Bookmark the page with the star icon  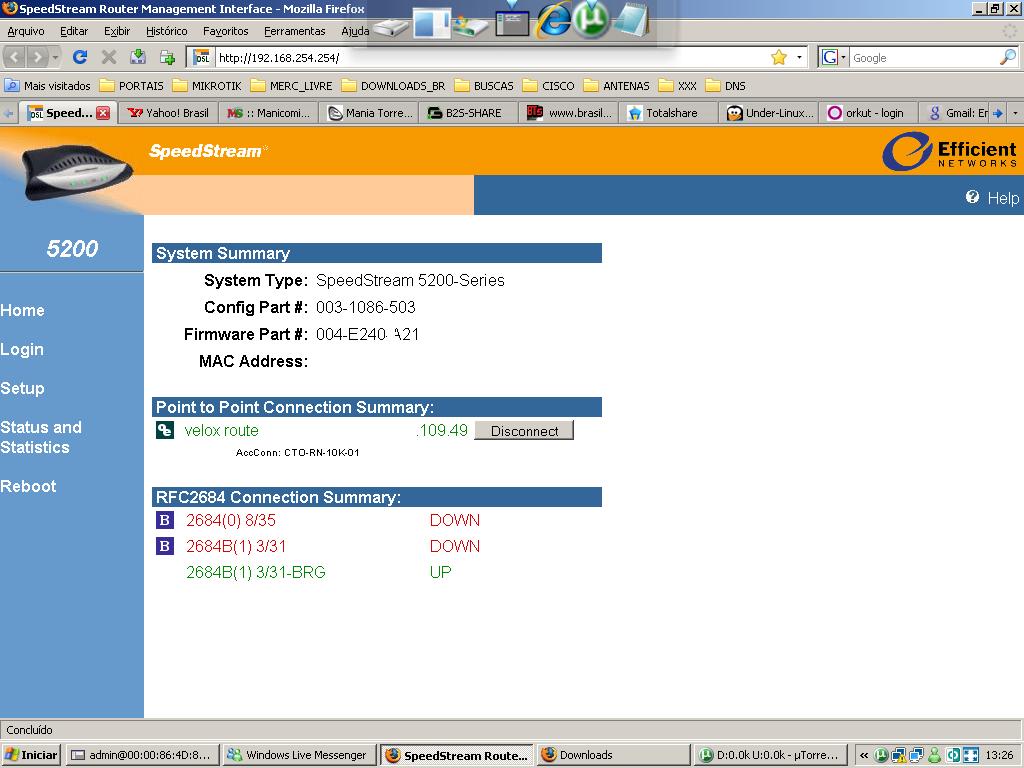tap(778, 57)
